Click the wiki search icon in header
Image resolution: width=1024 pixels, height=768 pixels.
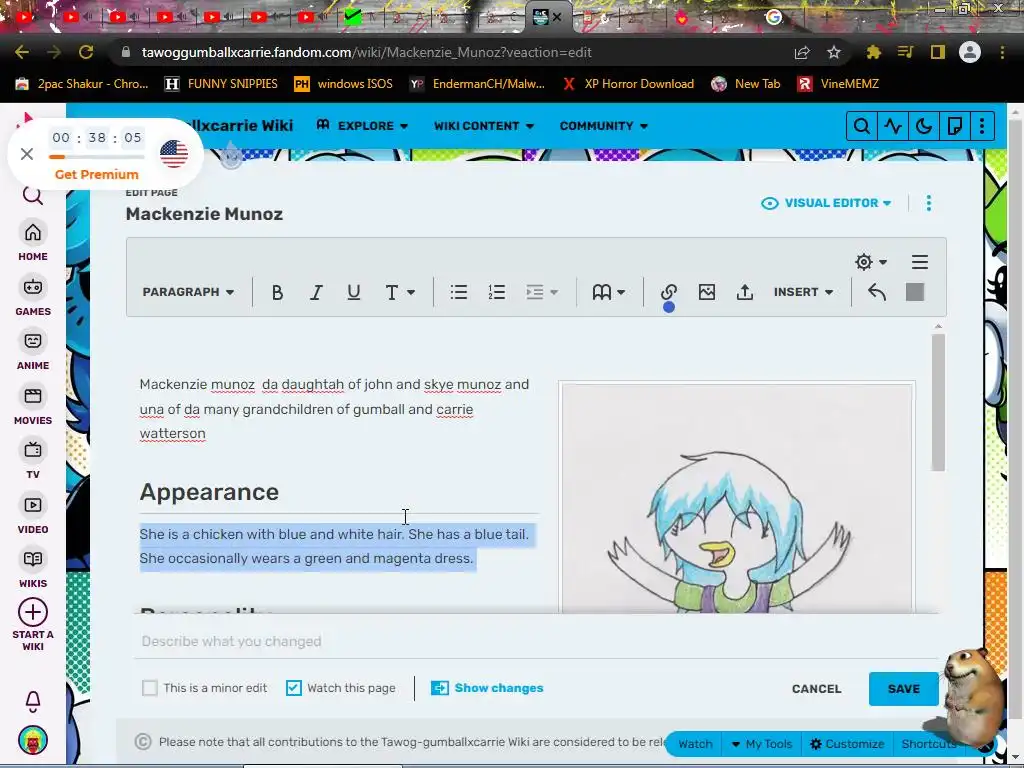coord(861,126)
